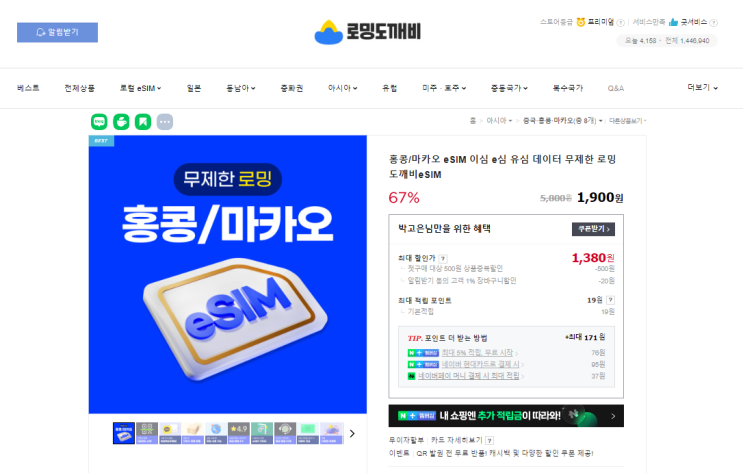Open the 일본 category menu
This screenshot has width=743, height=473.
pos(194,88)
